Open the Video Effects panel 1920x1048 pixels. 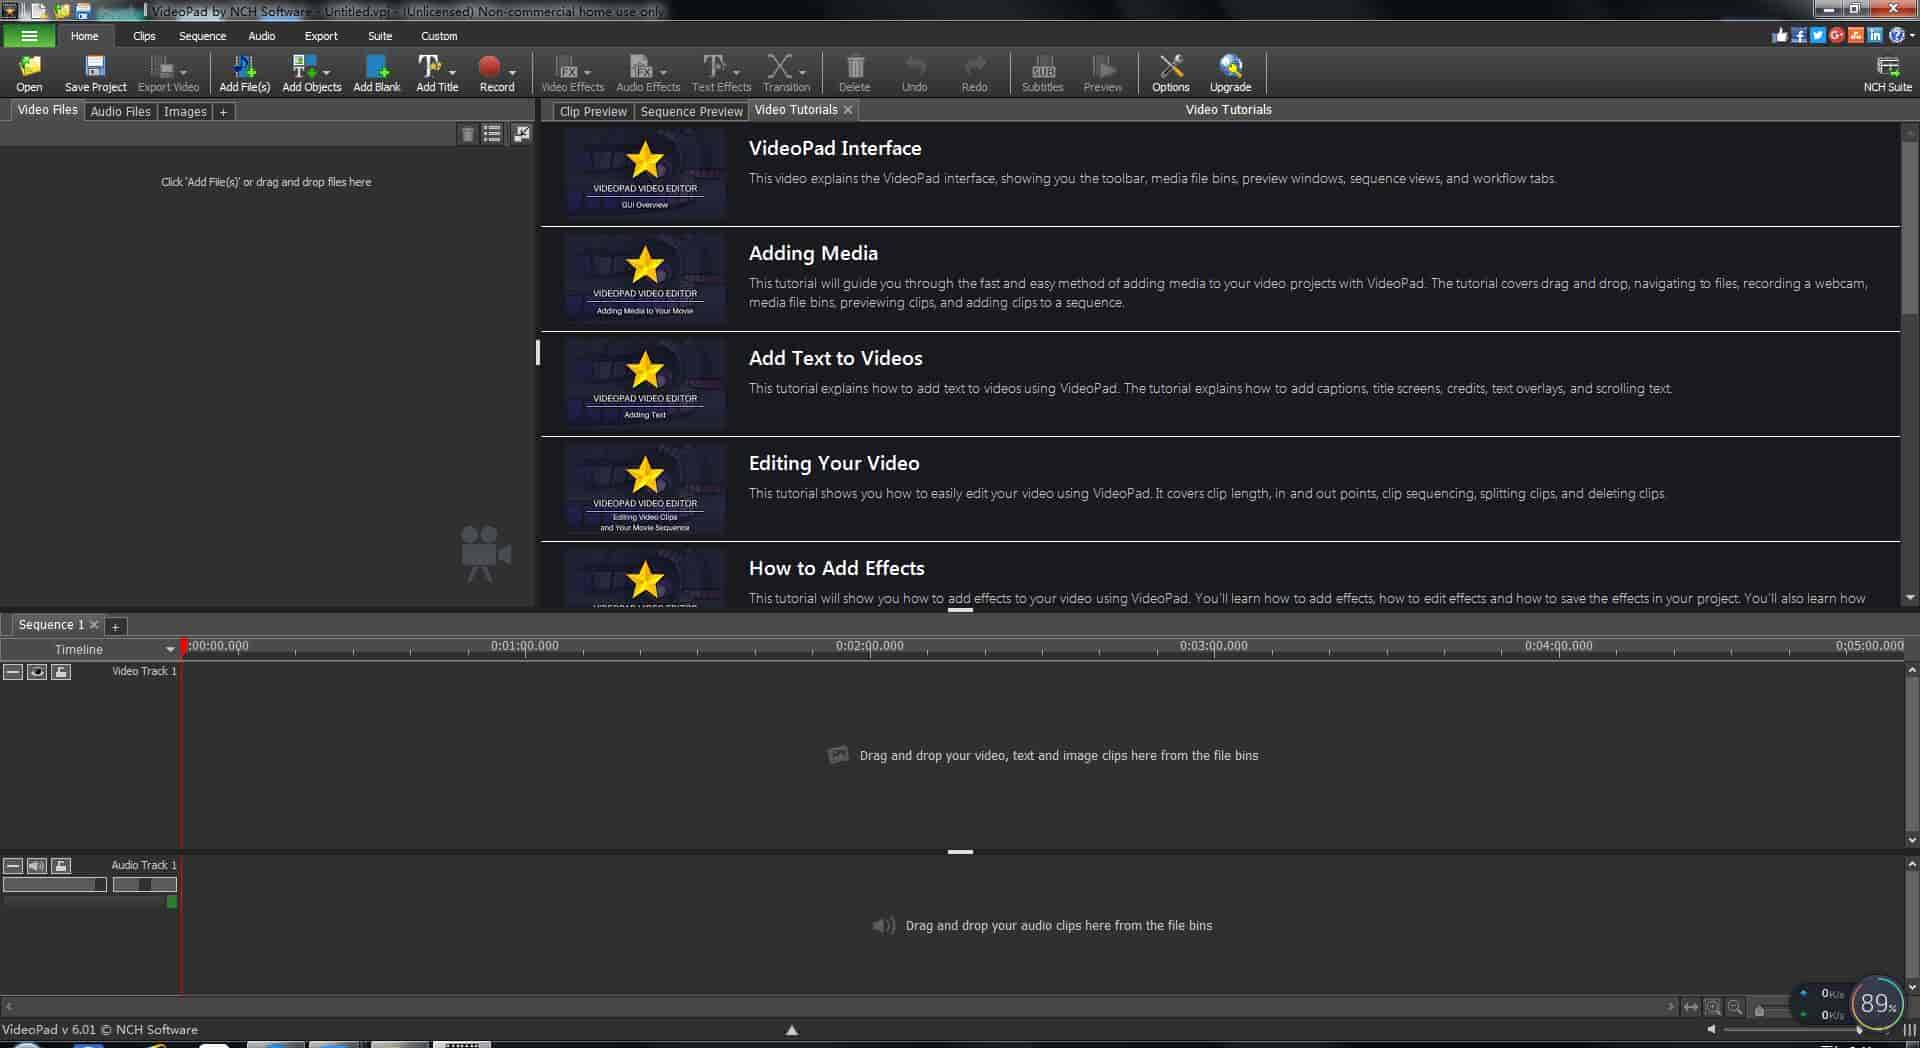tap(570, 70)
